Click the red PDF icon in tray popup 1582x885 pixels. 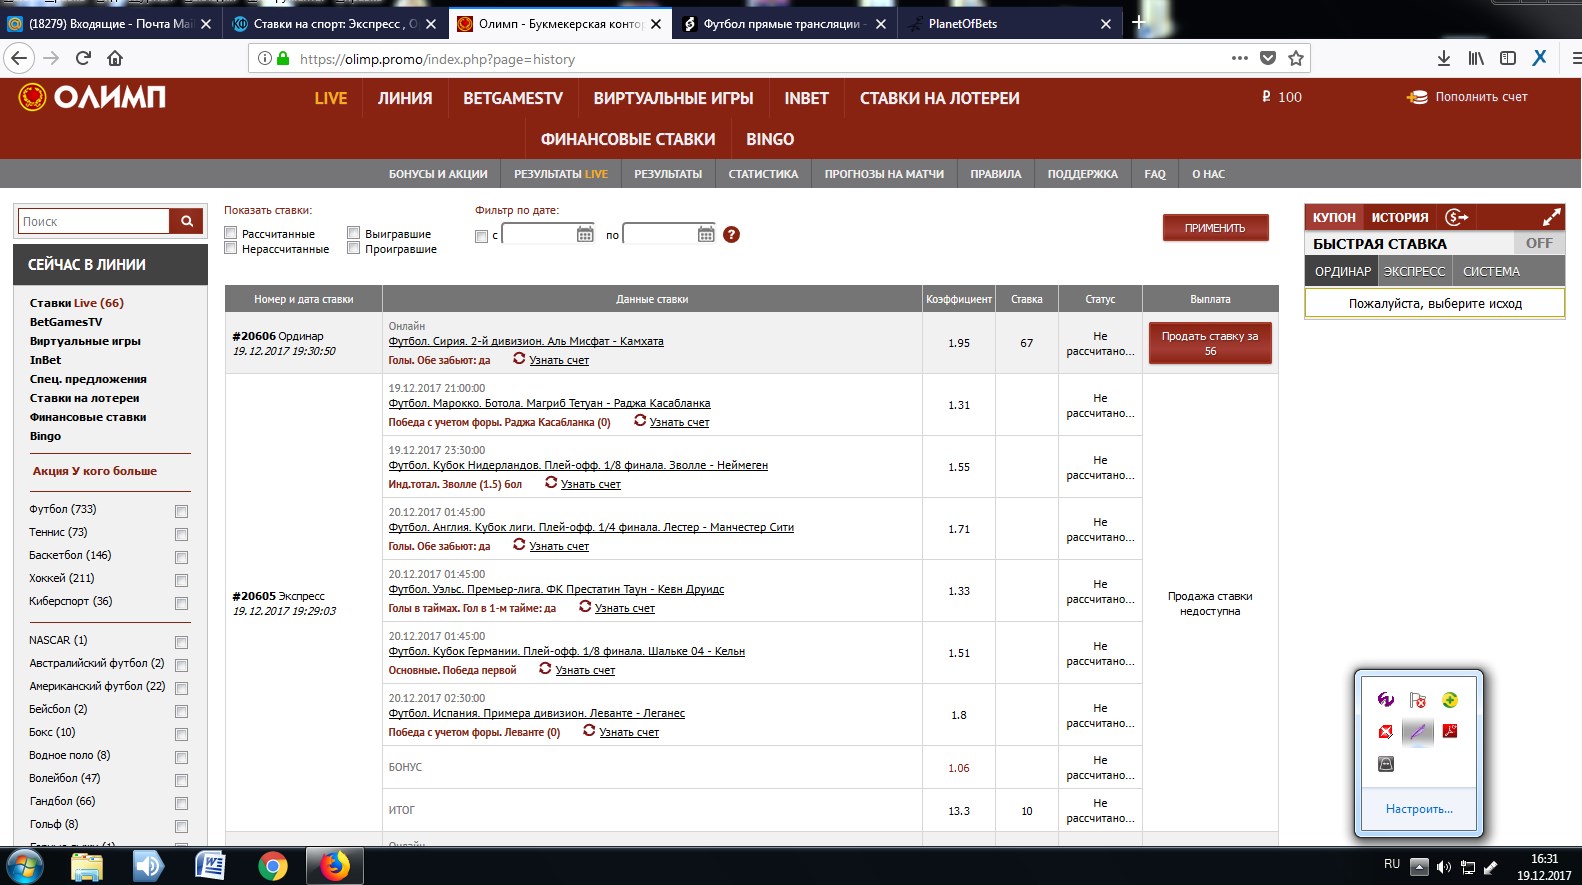[1450, 731]
